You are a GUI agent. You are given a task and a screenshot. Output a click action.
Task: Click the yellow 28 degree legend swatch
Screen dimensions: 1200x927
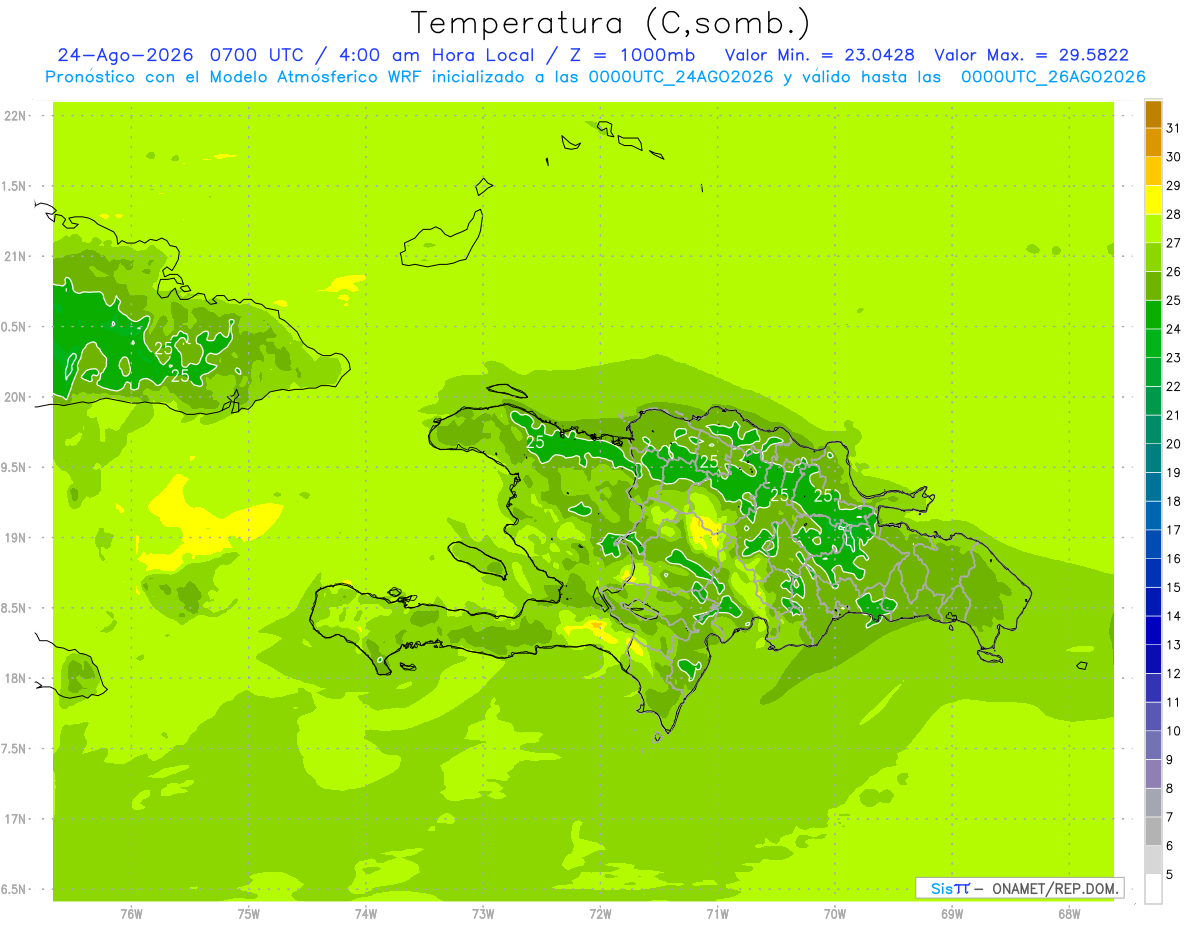pyautogui.click(x=1153, y=201)
